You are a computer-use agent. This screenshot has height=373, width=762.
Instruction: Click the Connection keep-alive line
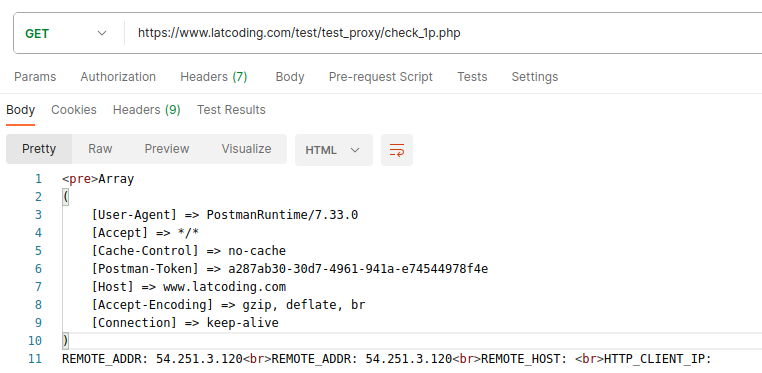pyautogui.click(x=185, y=322)
